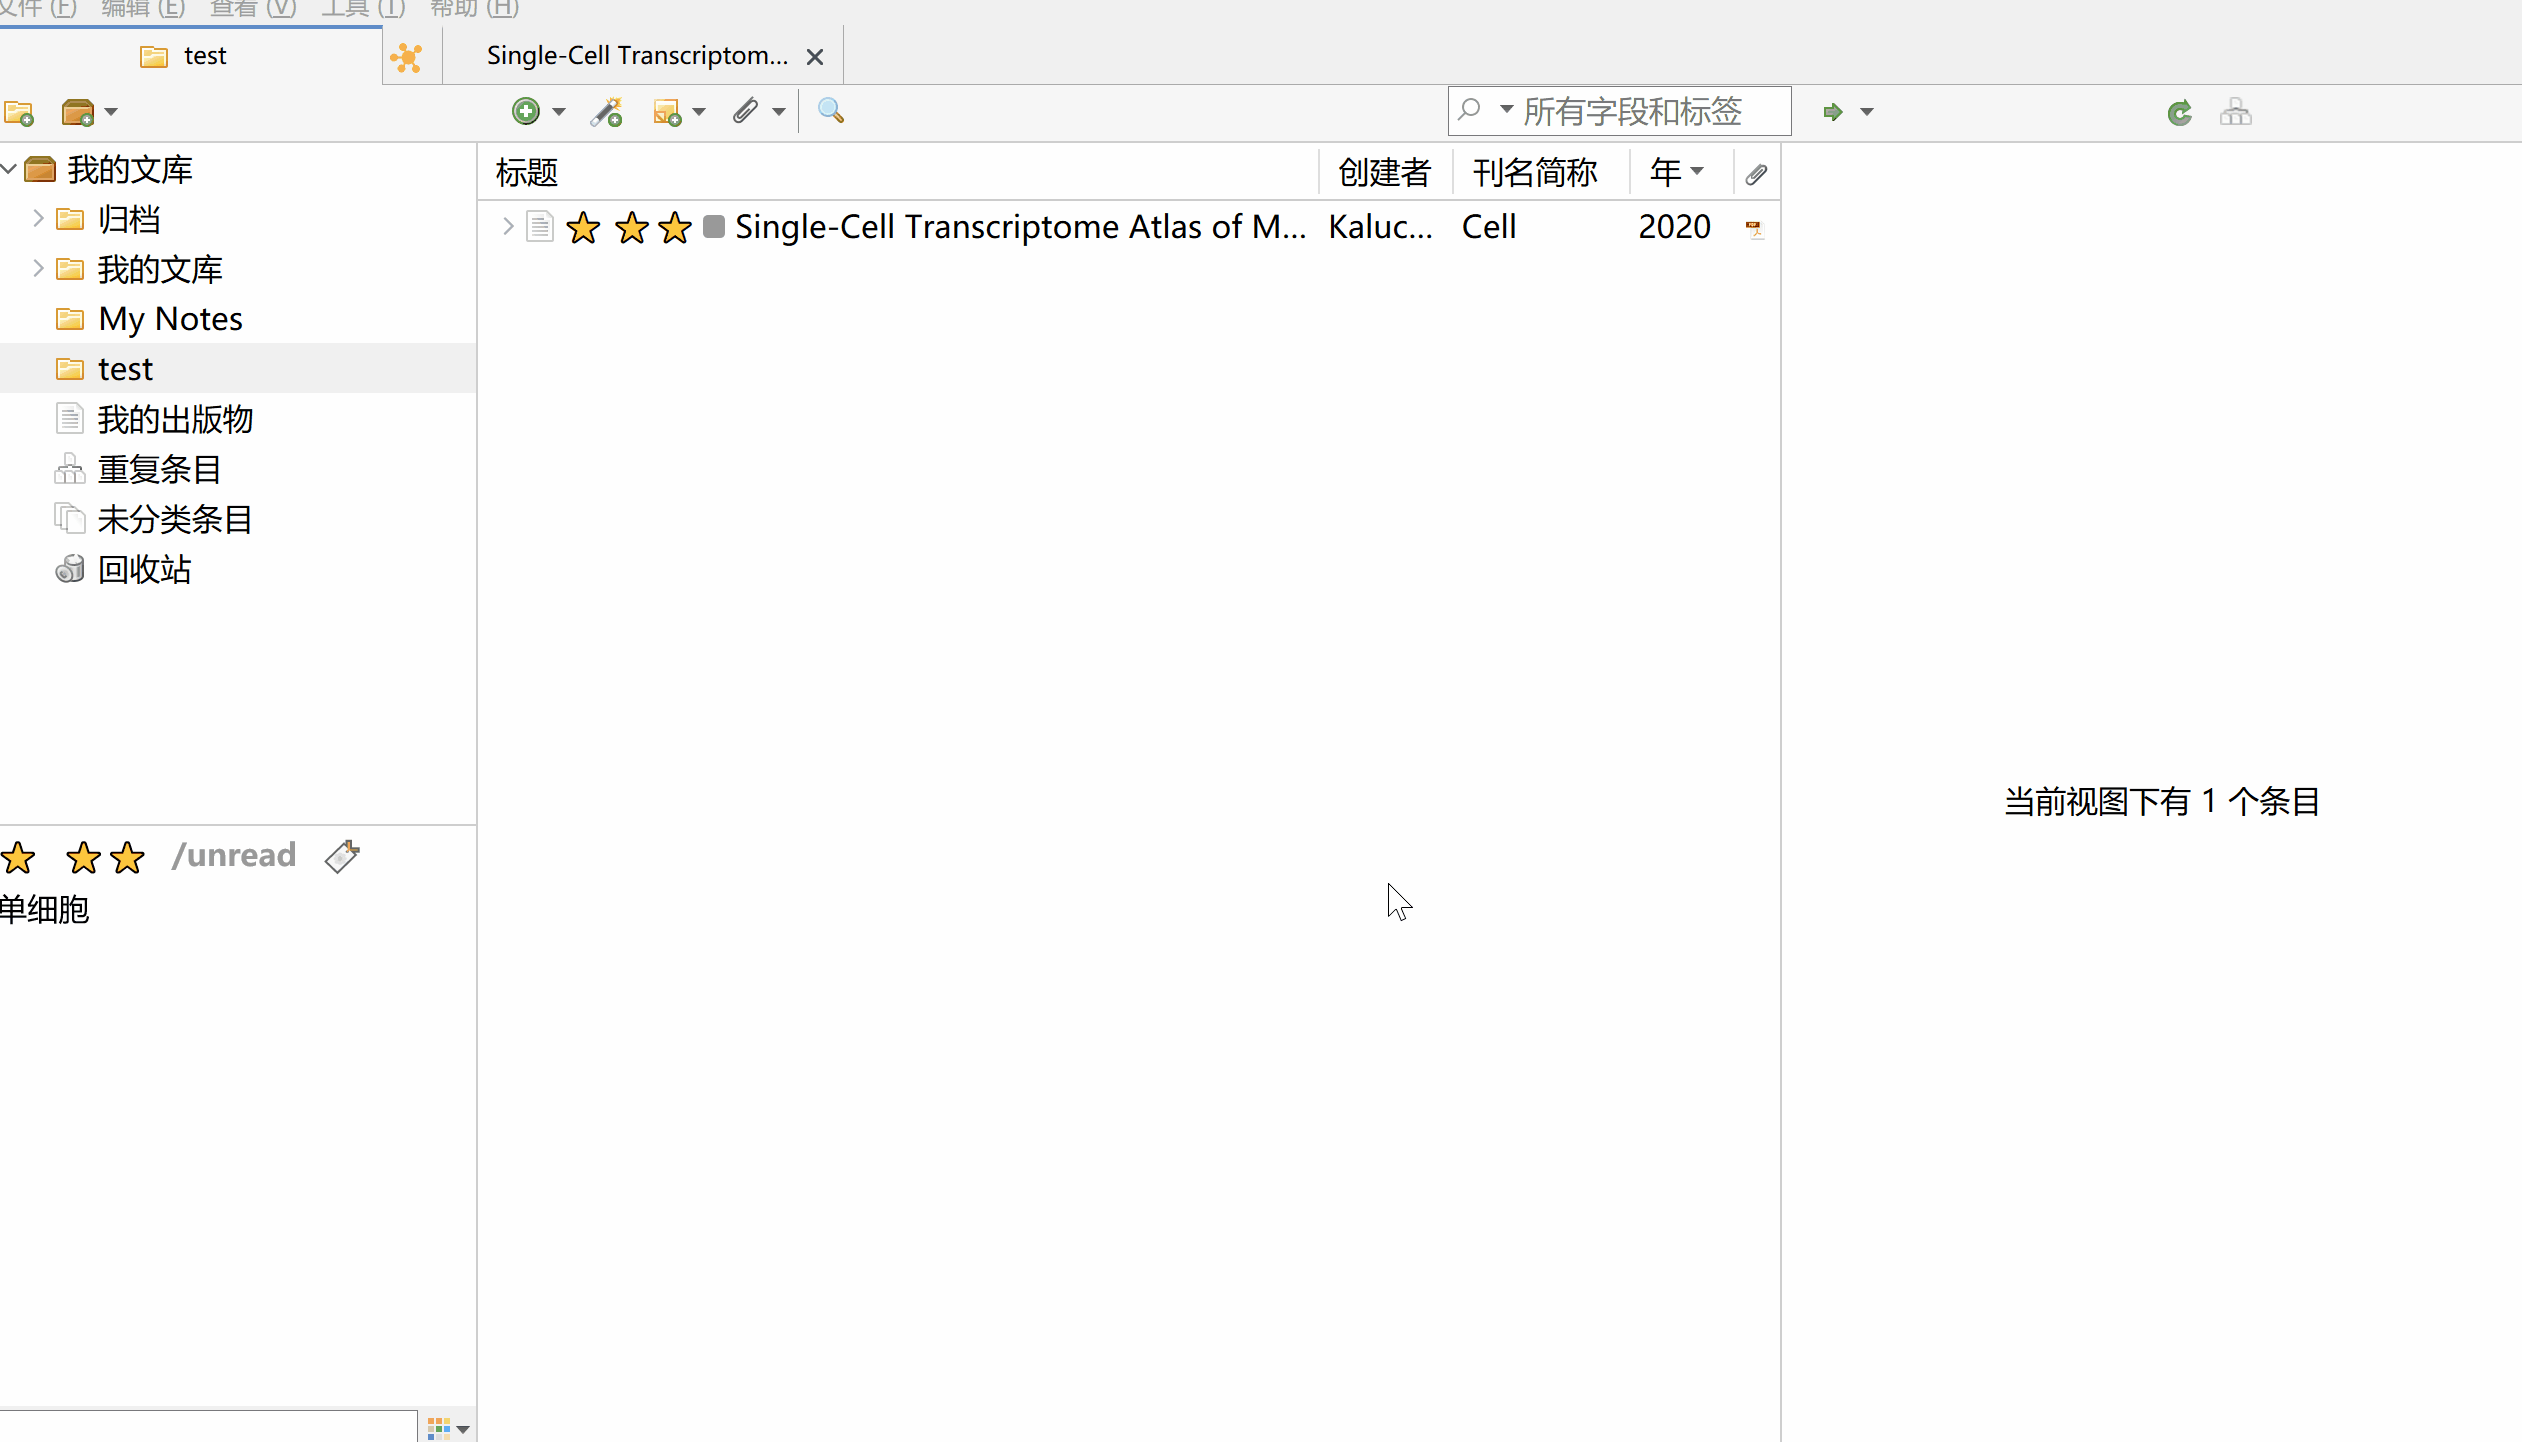Image resolution: width=2522 pixels, height=1442 pixels.
Task: Open the 工具 (T) menu
Action: click(x=363, y=8)
